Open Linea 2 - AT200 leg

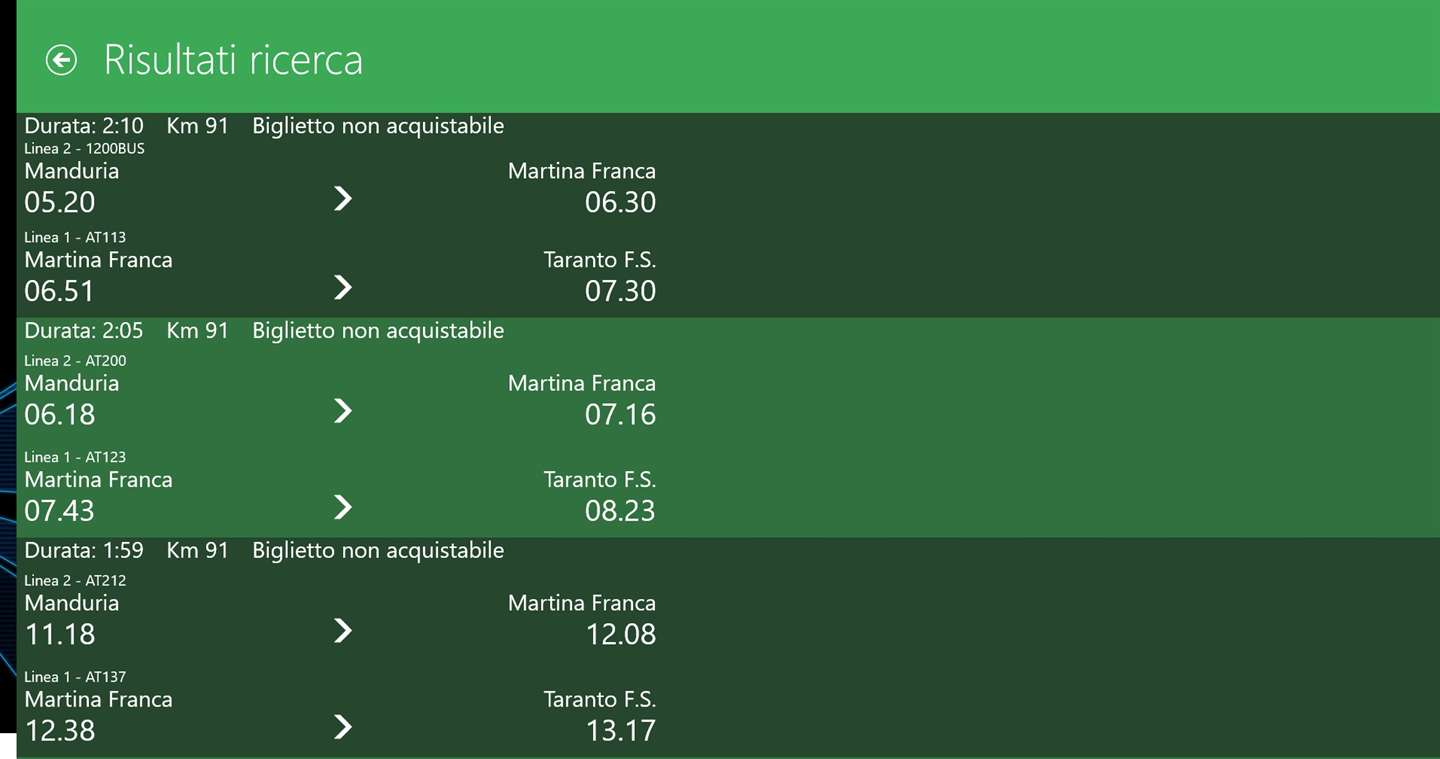[75, 361]
